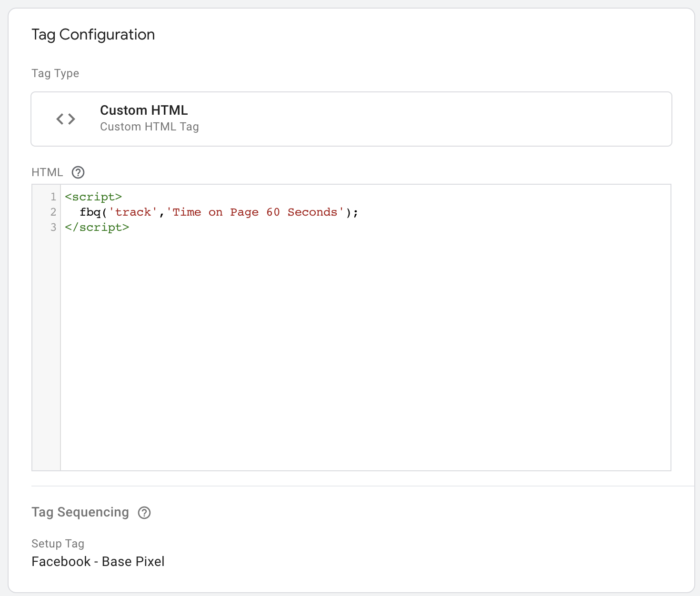This screenshot has height=596, width=700.
Task: Open the Tag Sequencing help icon
Action: [144, 513]
